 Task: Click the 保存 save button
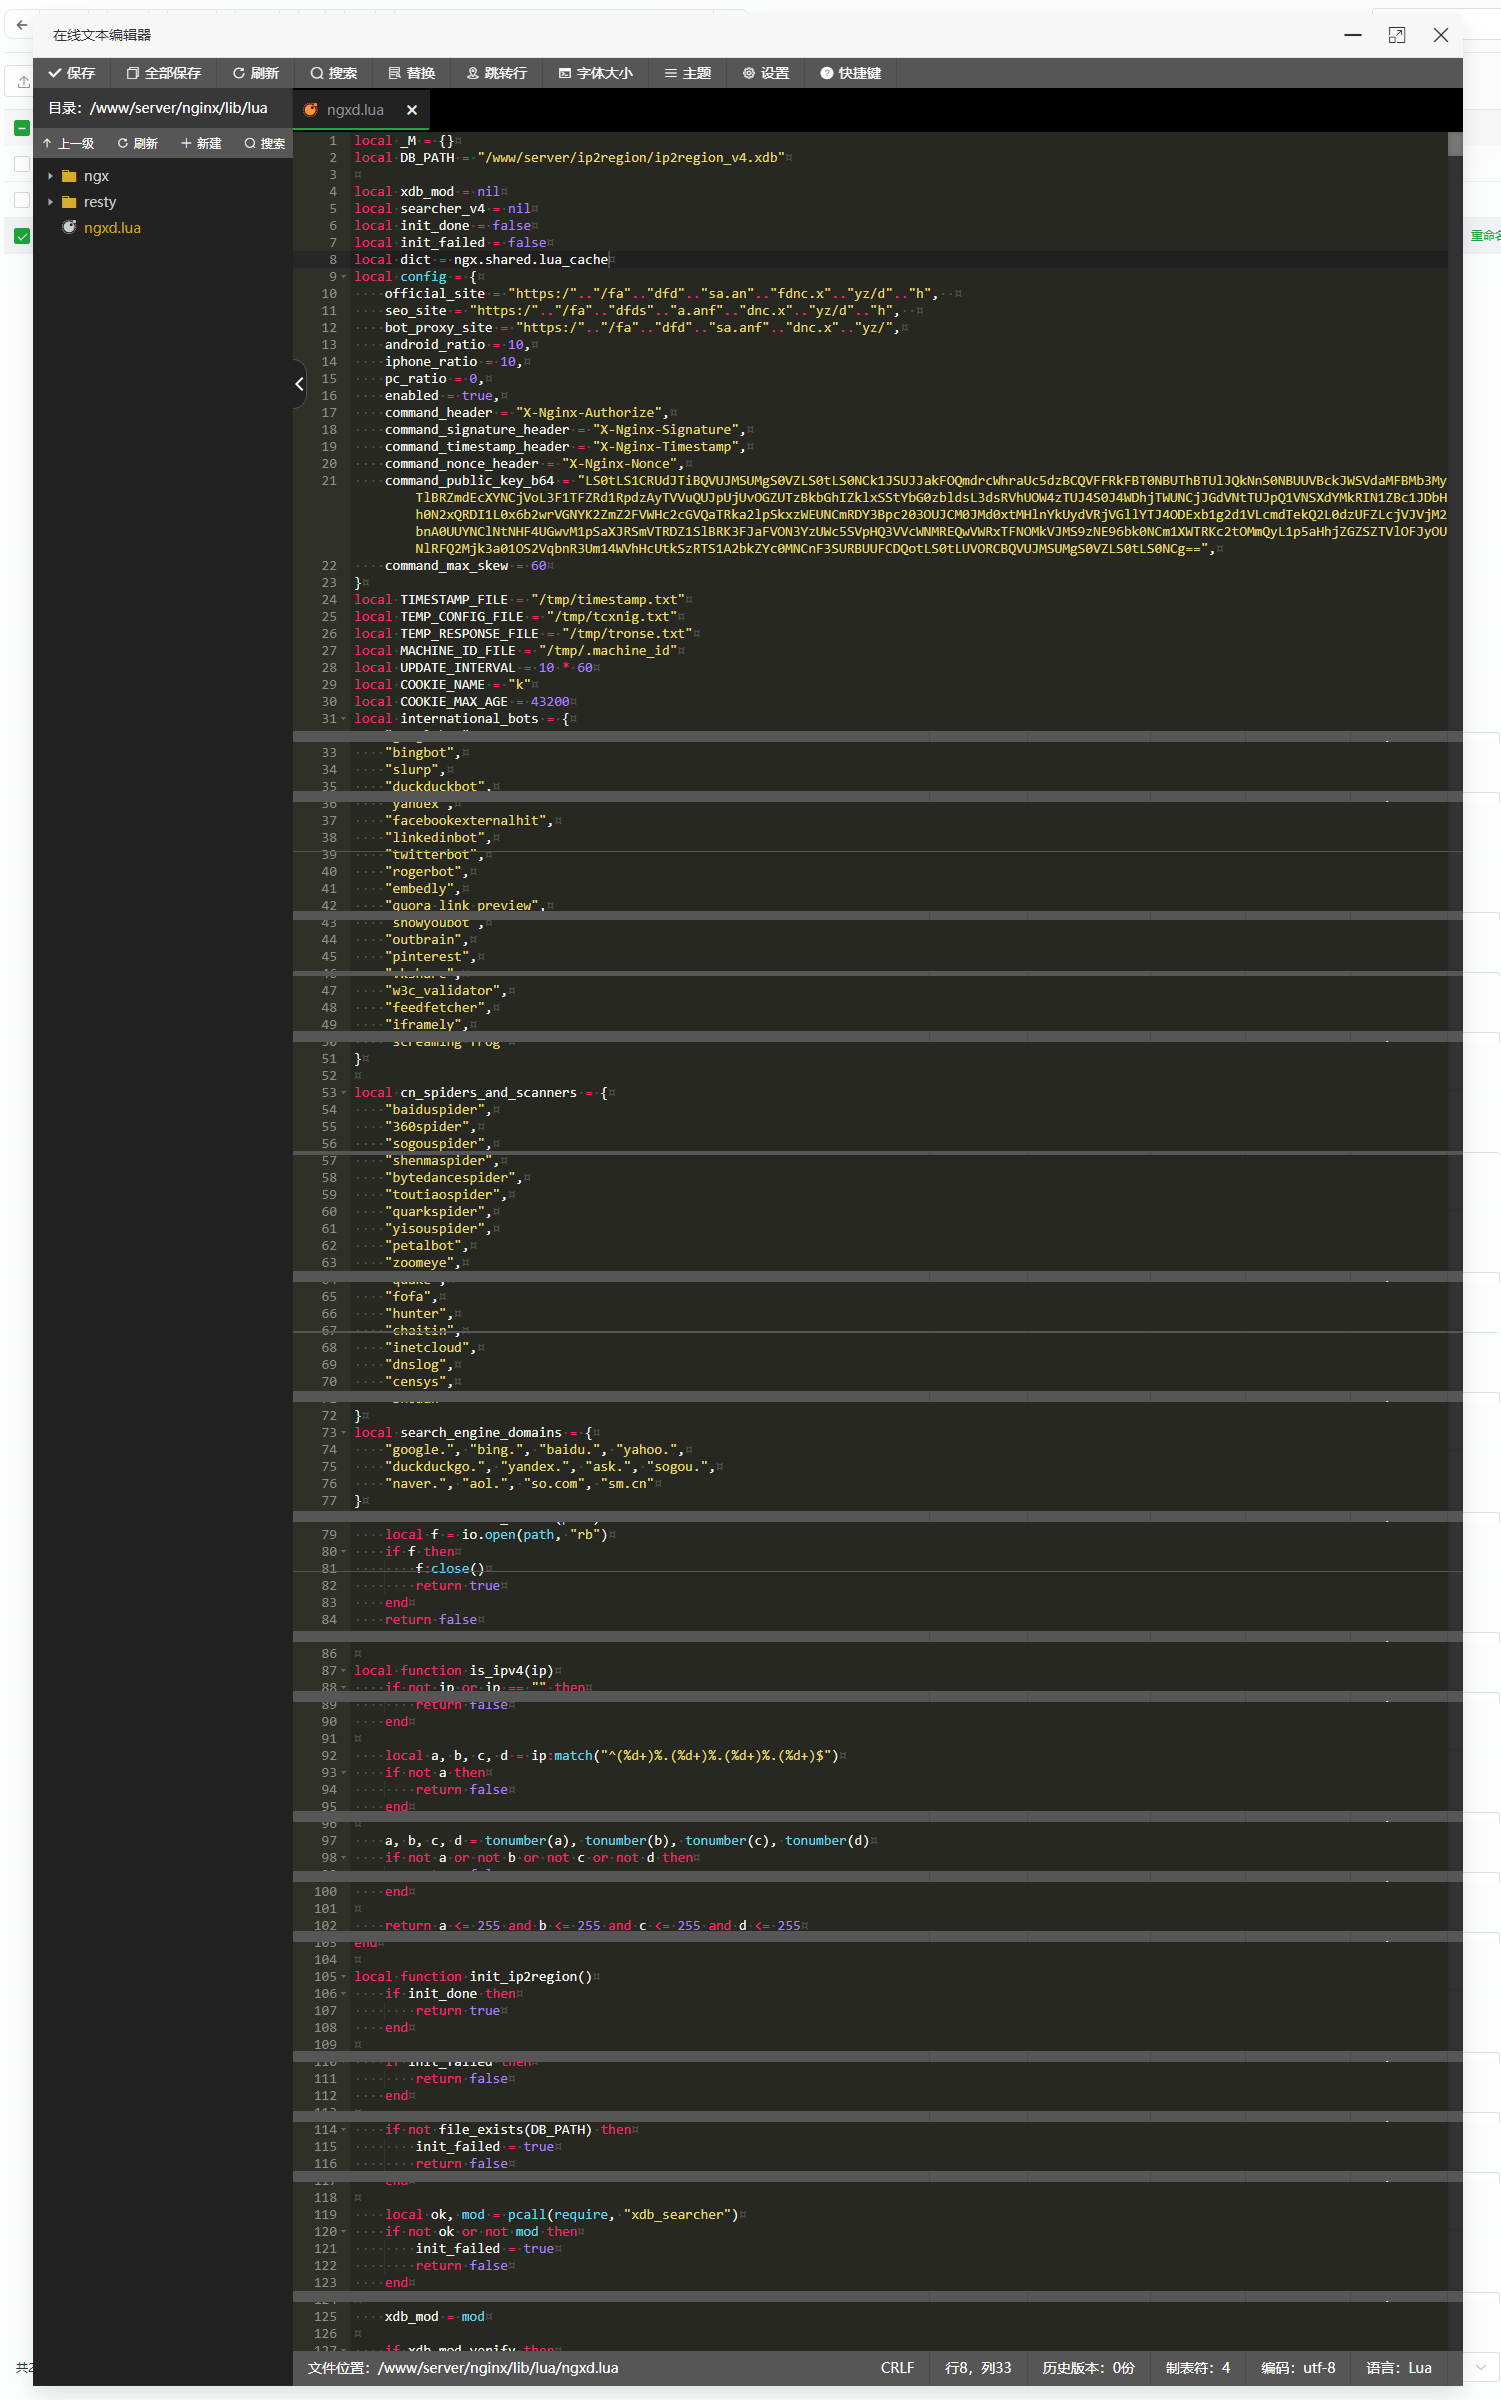pos(71,73)
